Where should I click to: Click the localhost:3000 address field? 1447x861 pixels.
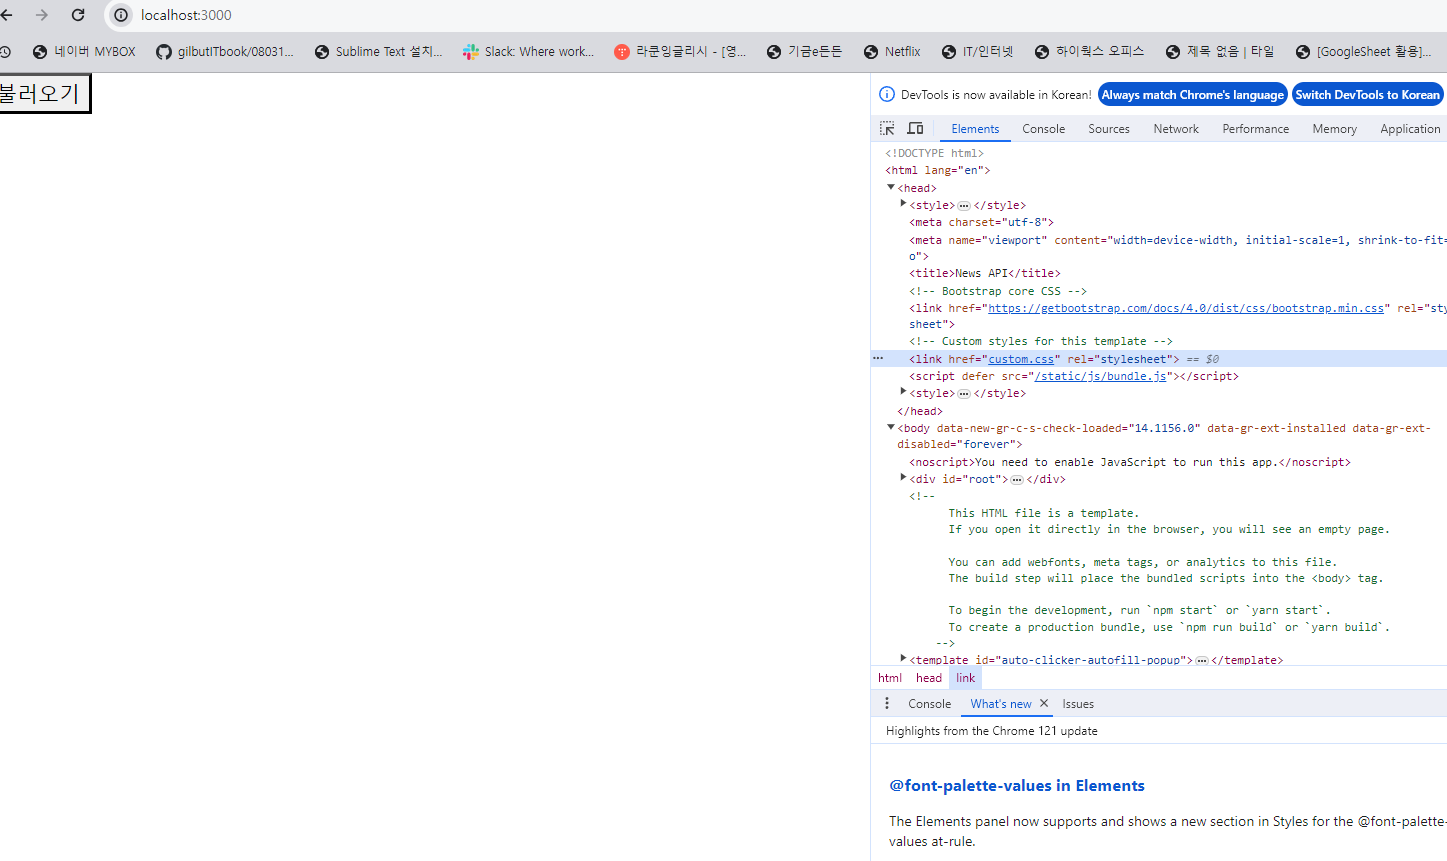pyautogui.click(x=186, y=15)
